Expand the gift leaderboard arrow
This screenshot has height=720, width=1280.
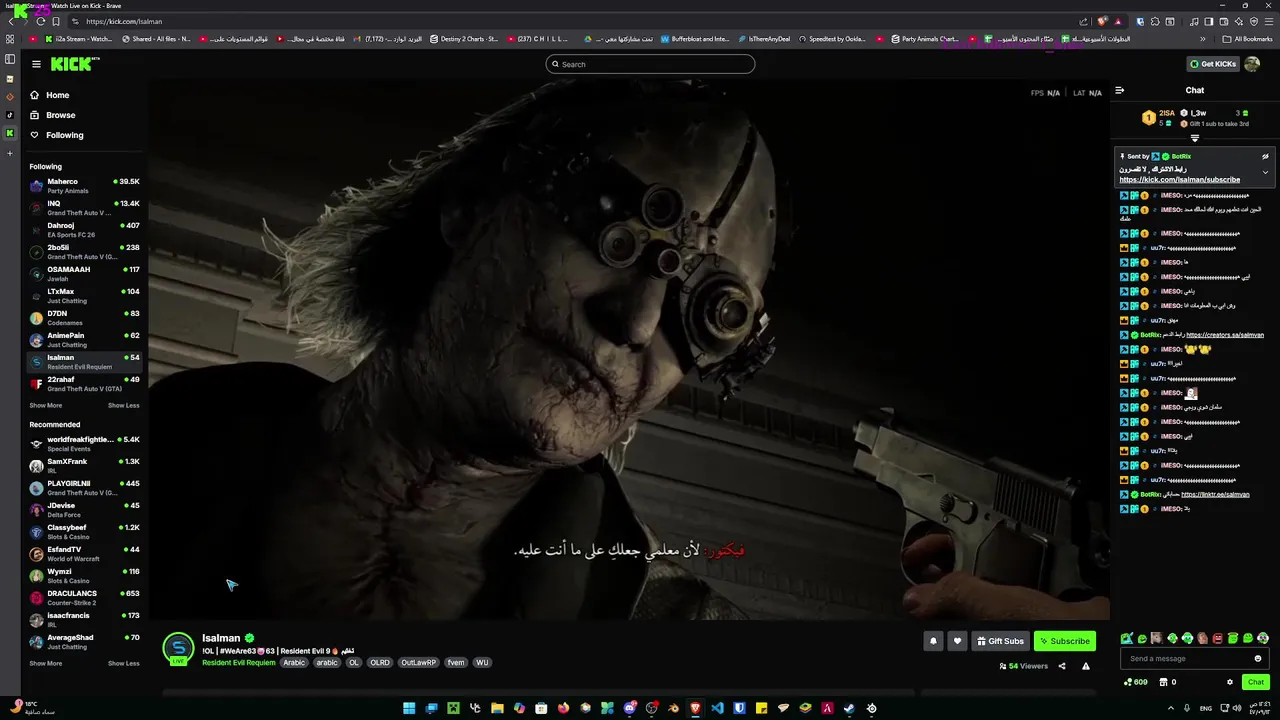(1194, 138)
